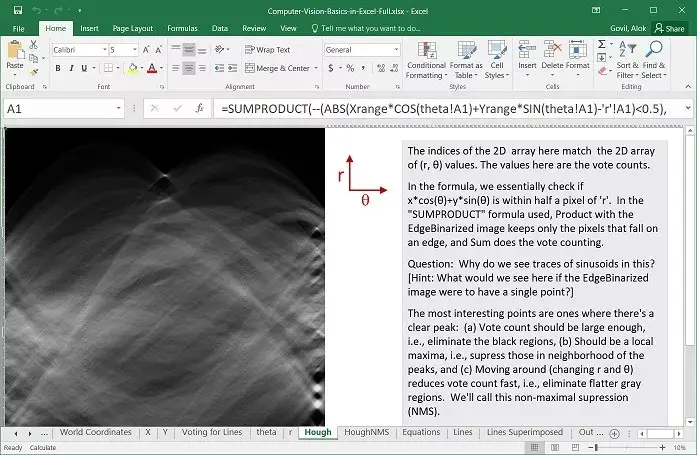Open the General number format dropdown

[x=396, y=49]
